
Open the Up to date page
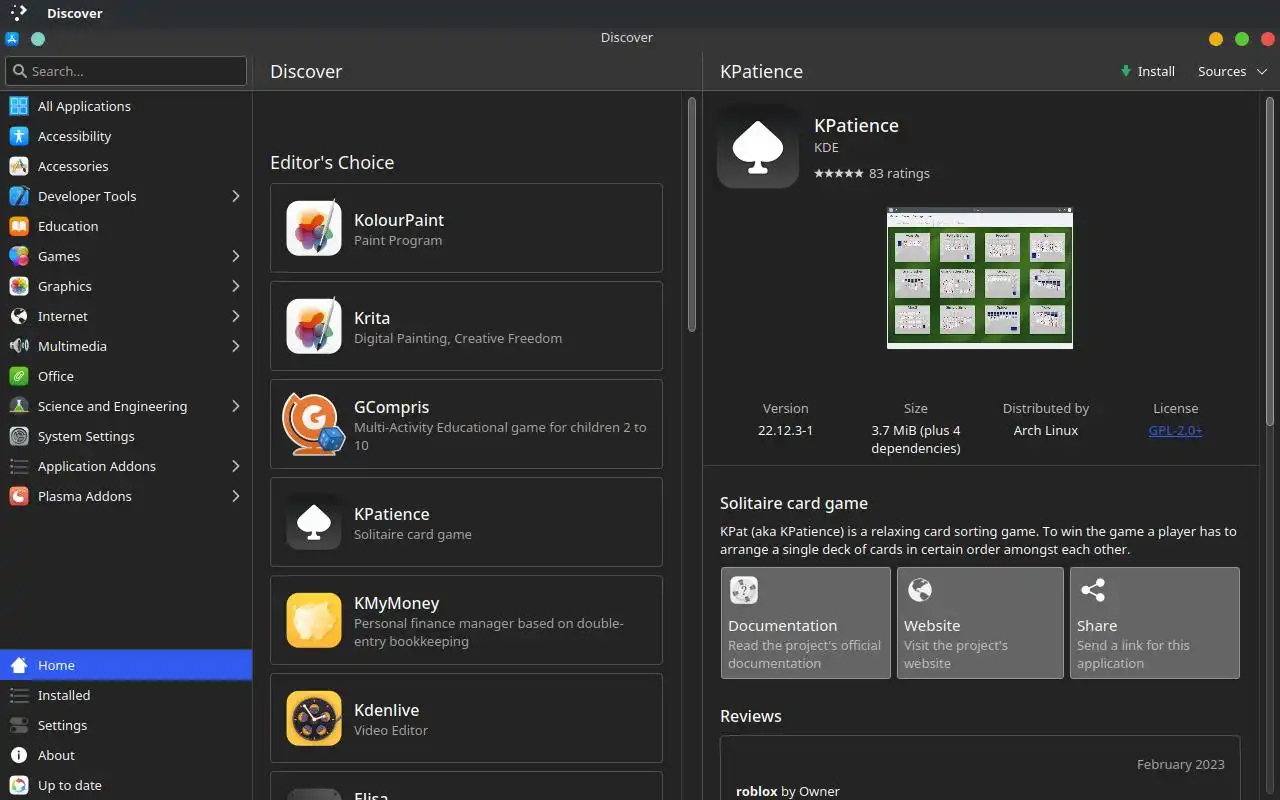[126, 785]
